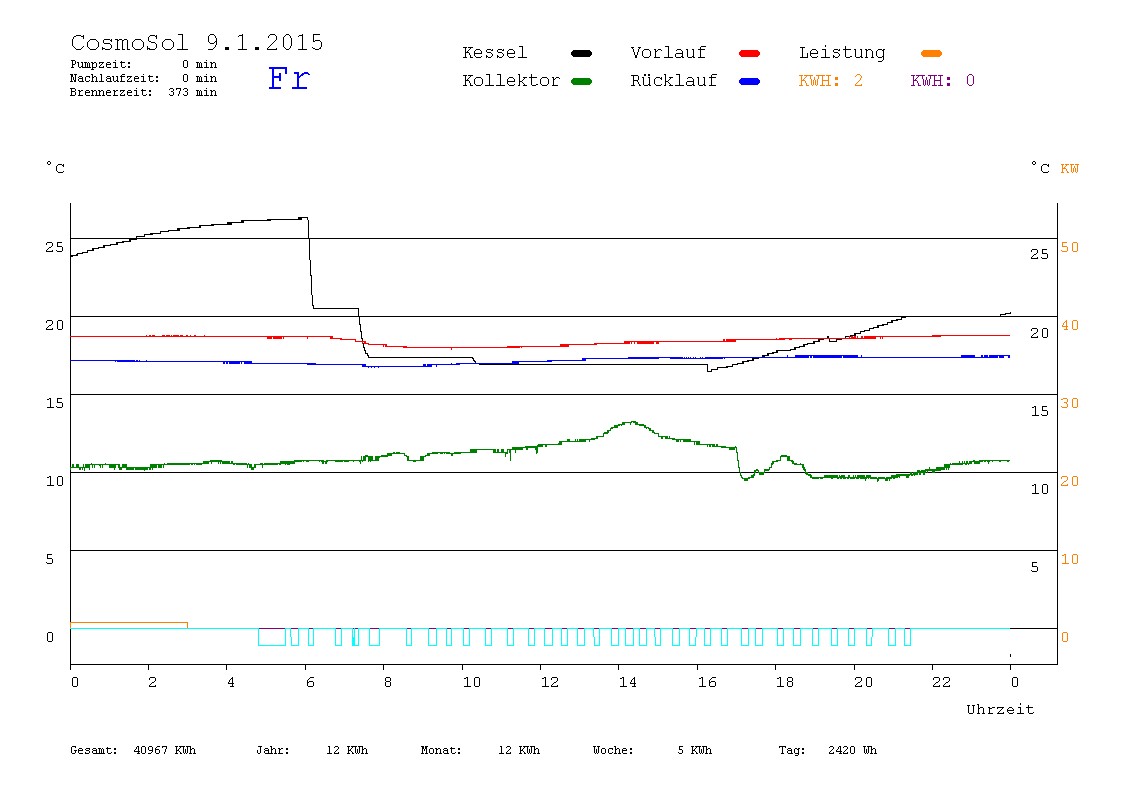Screen dimensions: 1148x812
Task: Select the purple "KWH: 0" text
Action: click(x=943, y=81)
